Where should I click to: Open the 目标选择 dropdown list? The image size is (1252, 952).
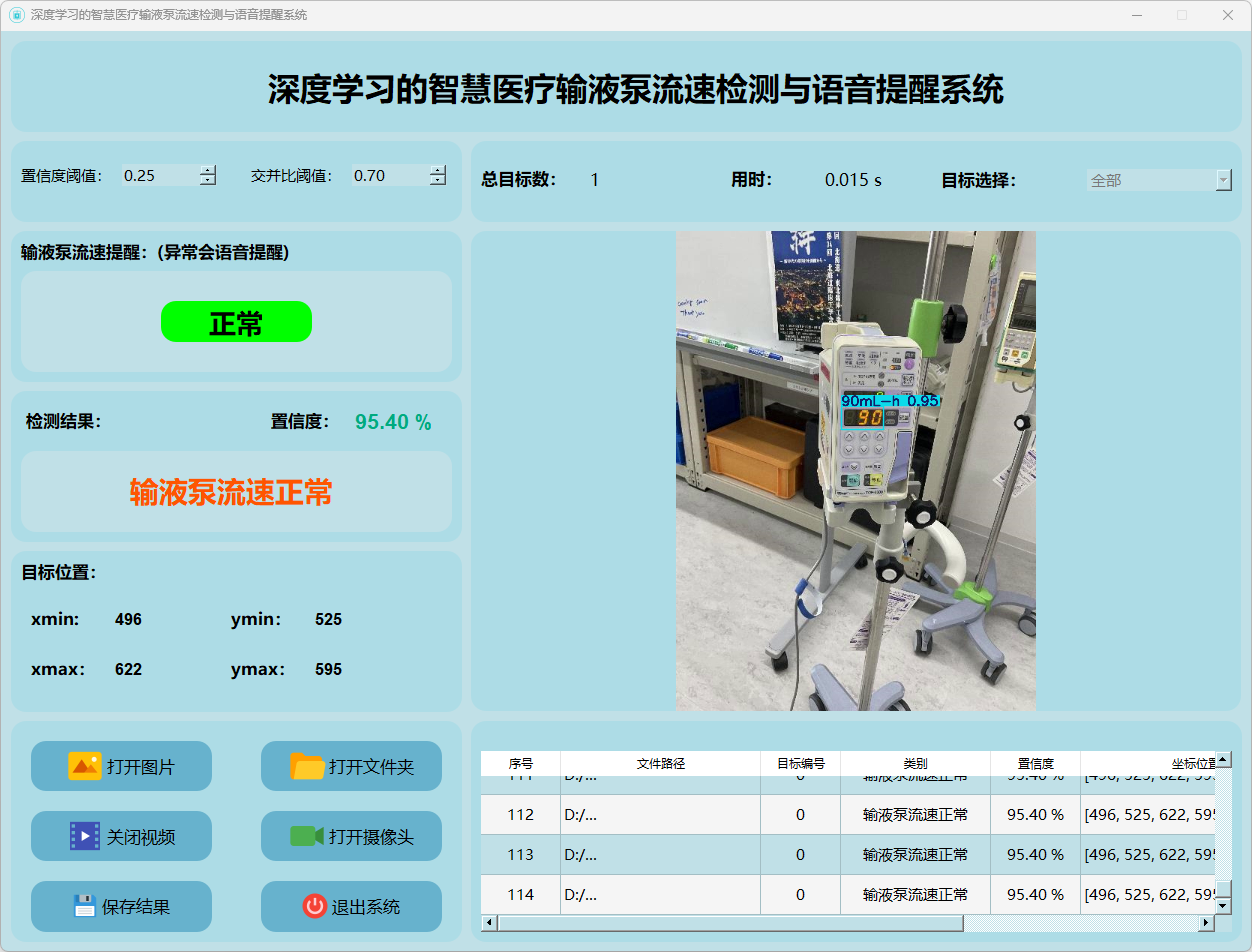(x=1223, y=180)
